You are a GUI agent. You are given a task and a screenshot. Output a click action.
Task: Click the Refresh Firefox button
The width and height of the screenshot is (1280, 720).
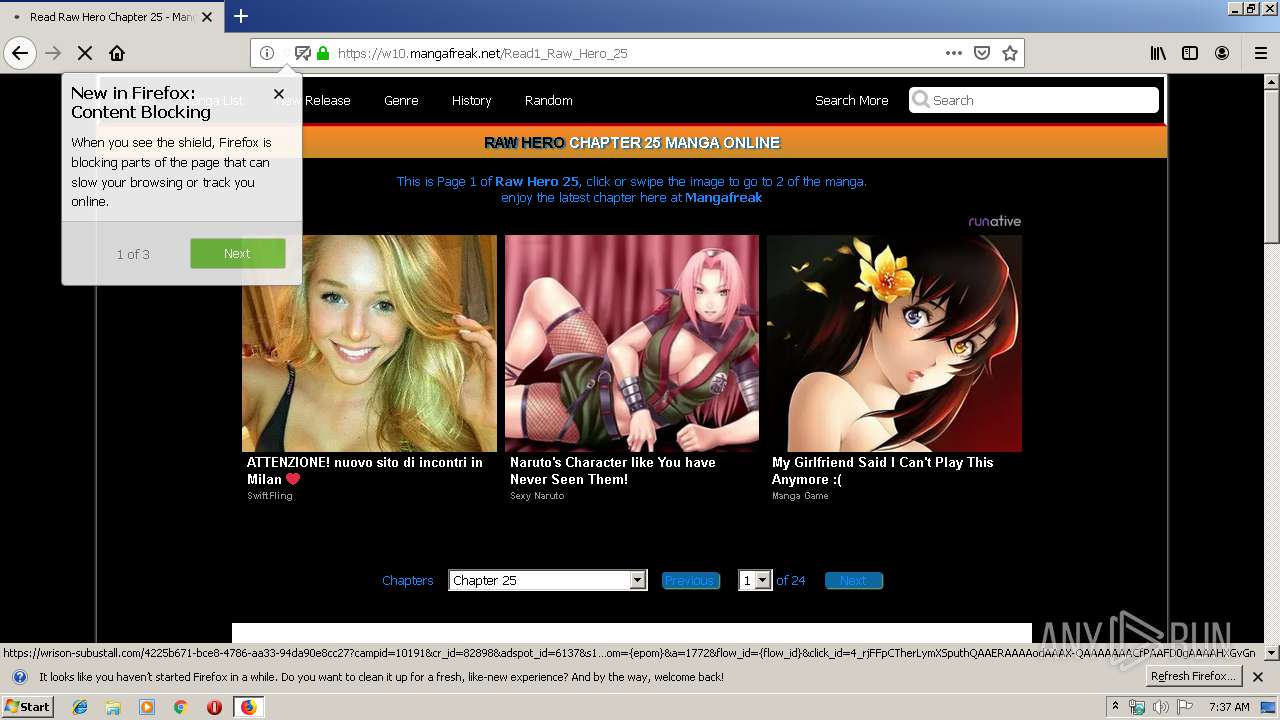pos(1193,676)
